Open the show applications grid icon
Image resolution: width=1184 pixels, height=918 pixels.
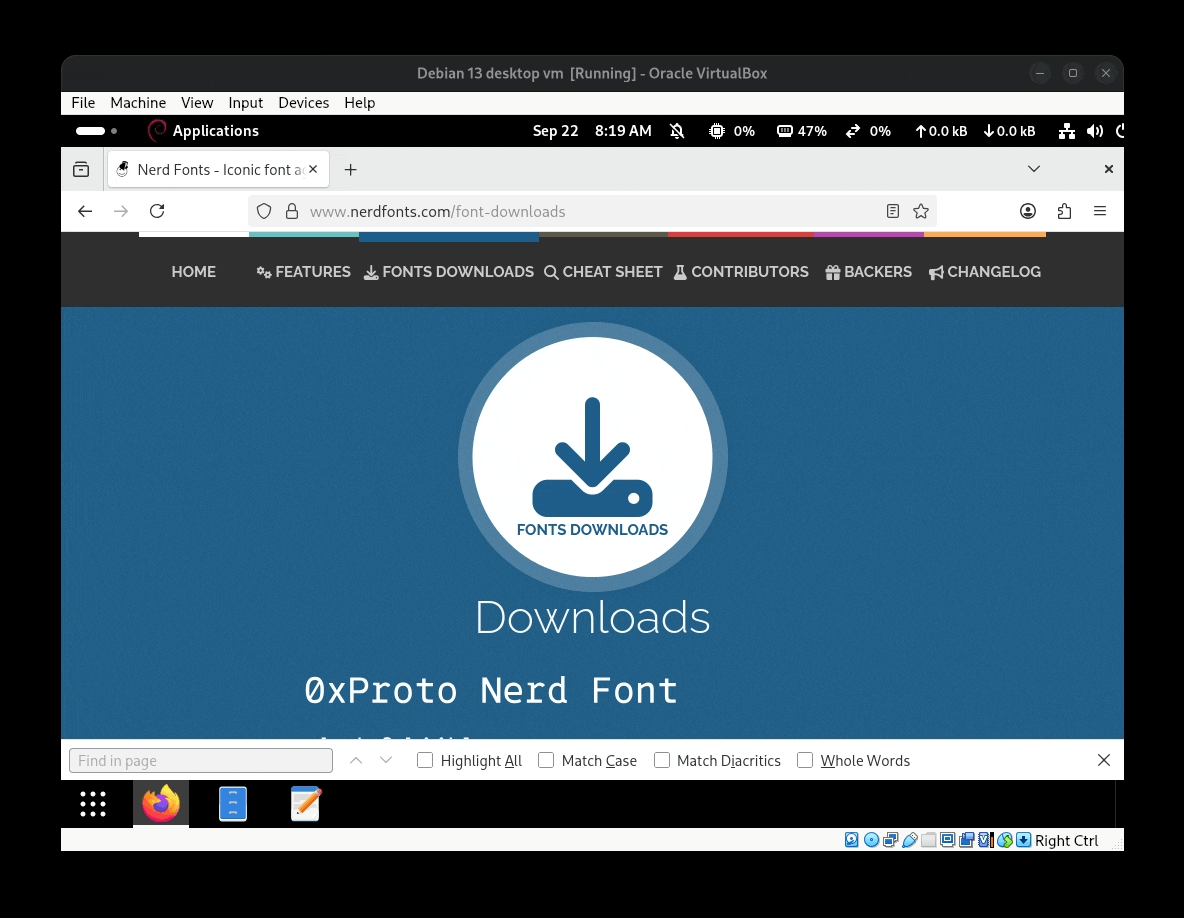pyautogui.click(x=93, y=804)
